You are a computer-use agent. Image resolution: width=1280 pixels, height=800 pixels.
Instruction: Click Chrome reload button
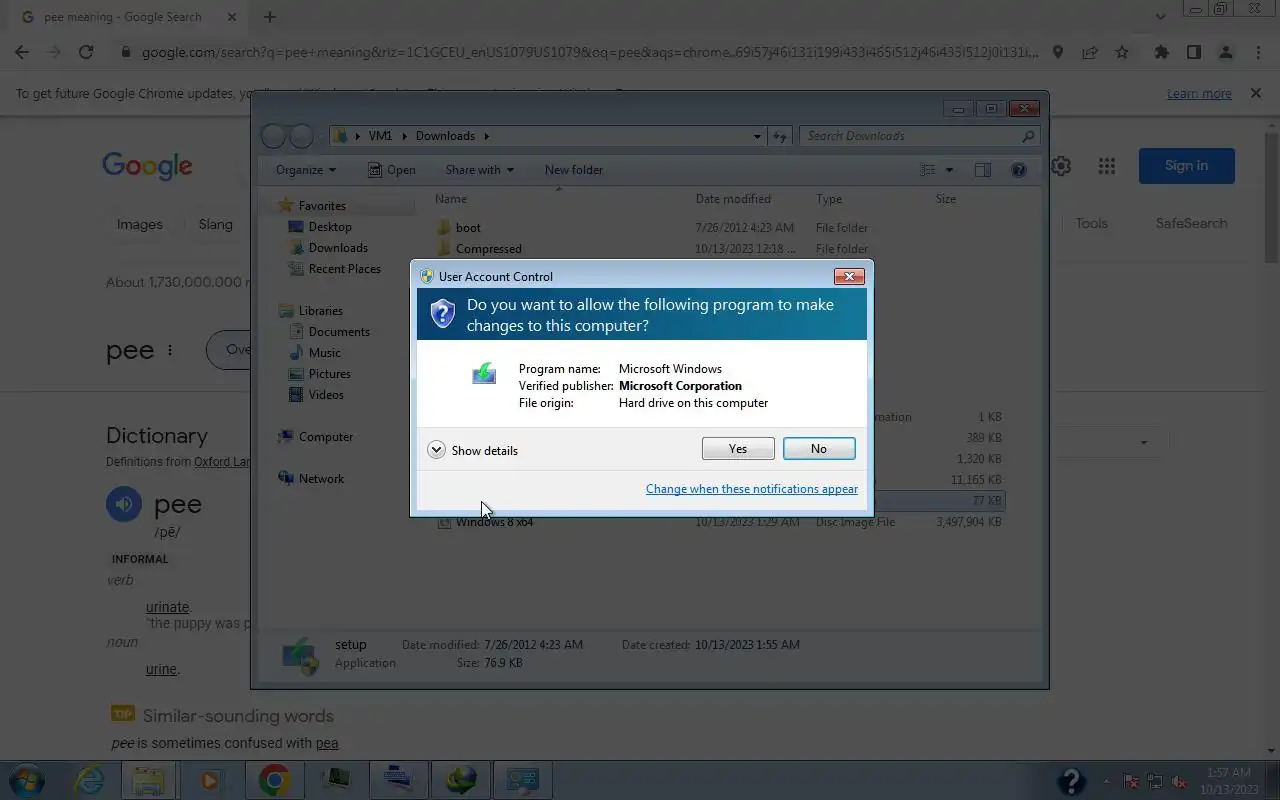[x=86, y=52]
